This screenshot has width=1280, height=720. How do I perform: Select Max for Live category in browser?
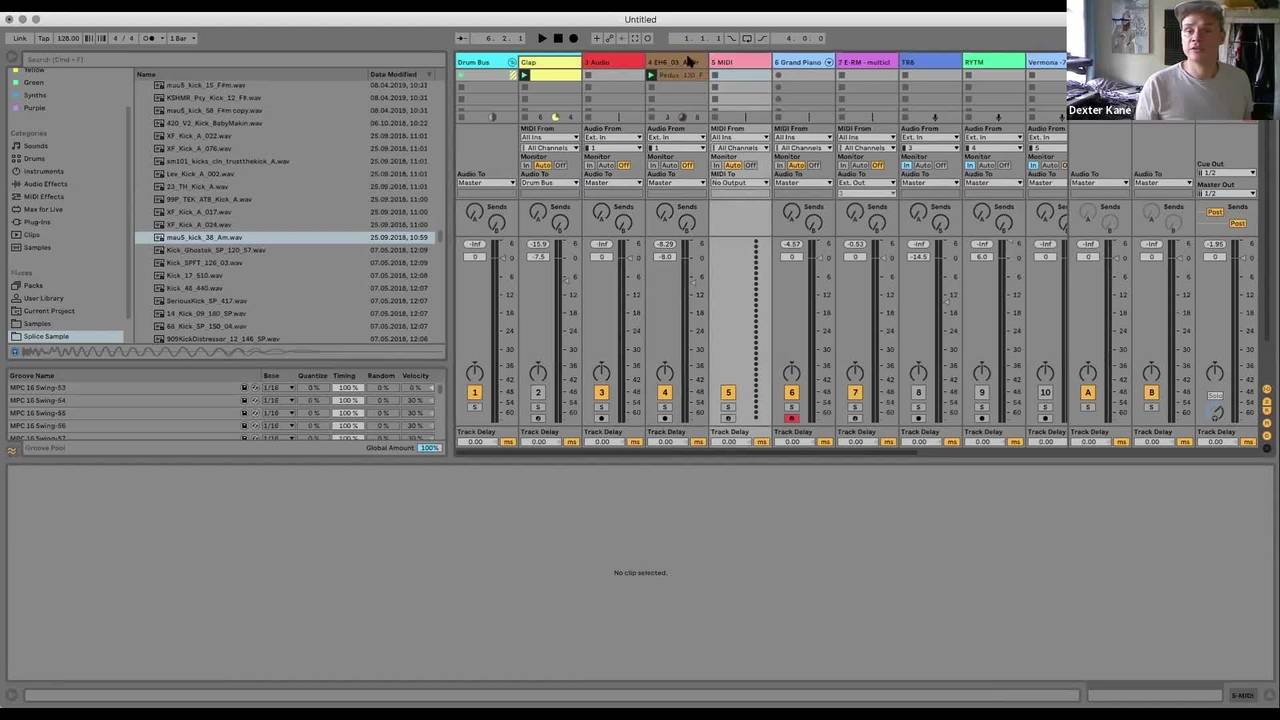coord(43,209)
